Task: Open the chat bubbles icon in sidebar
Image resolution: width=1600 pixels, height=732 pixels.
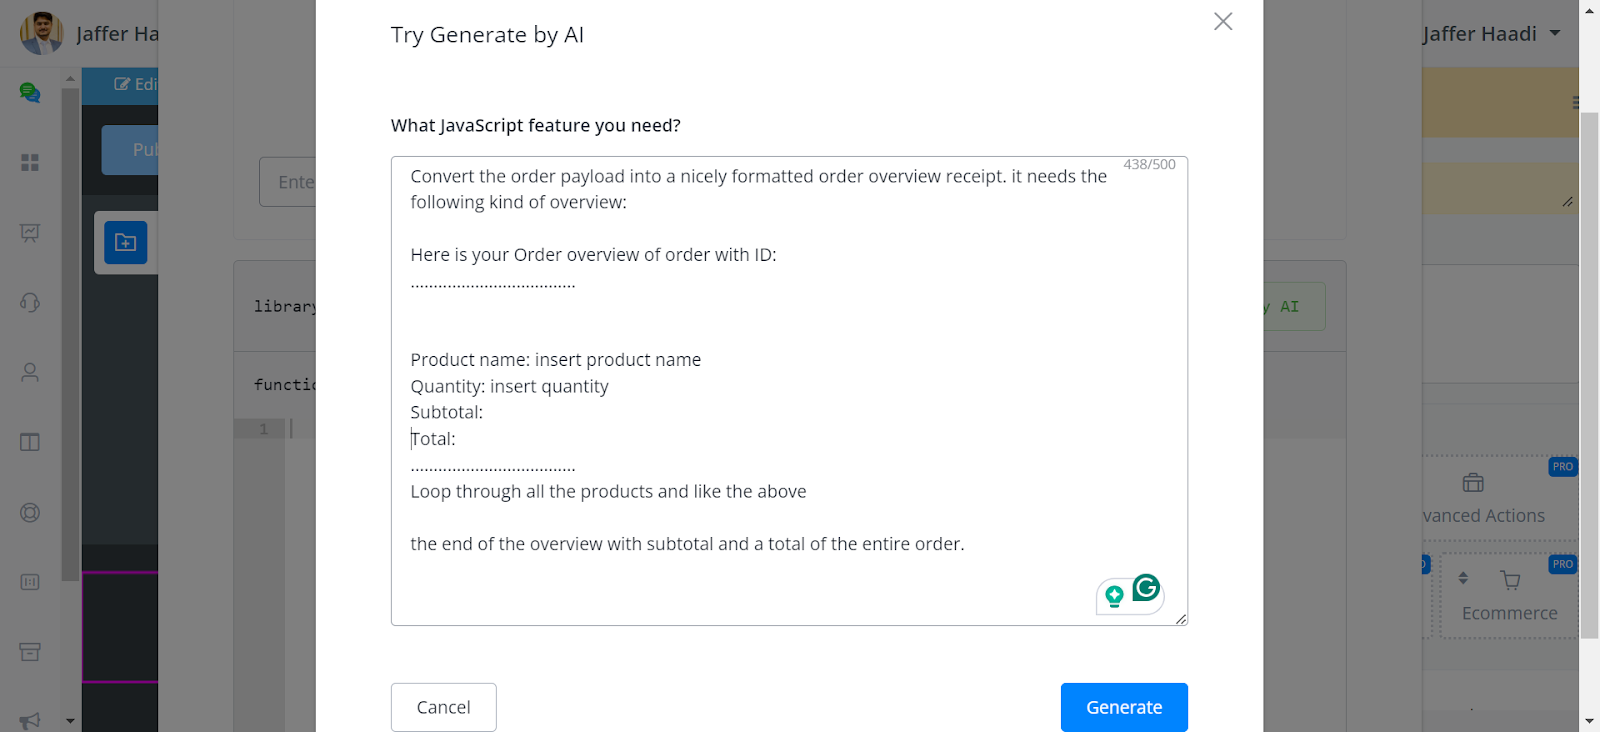Action: tap(30, 93)
